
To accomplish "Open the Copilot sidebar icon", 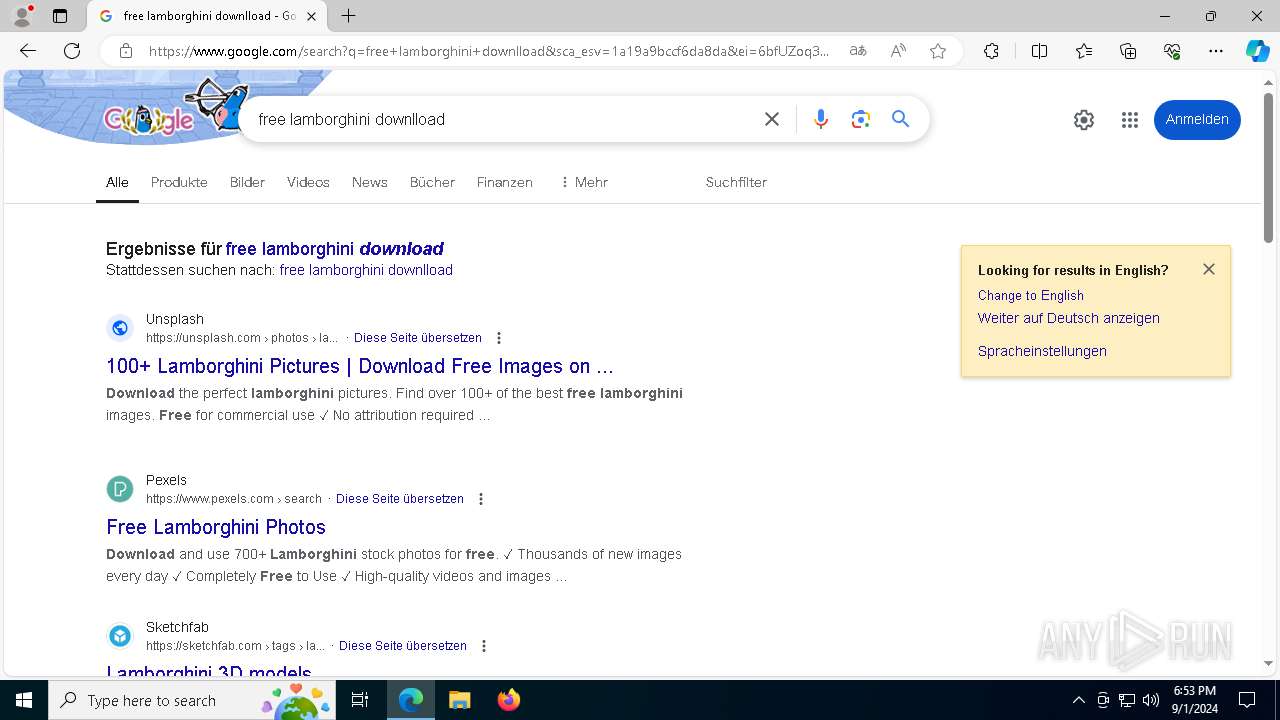I will coord(1258,51).
